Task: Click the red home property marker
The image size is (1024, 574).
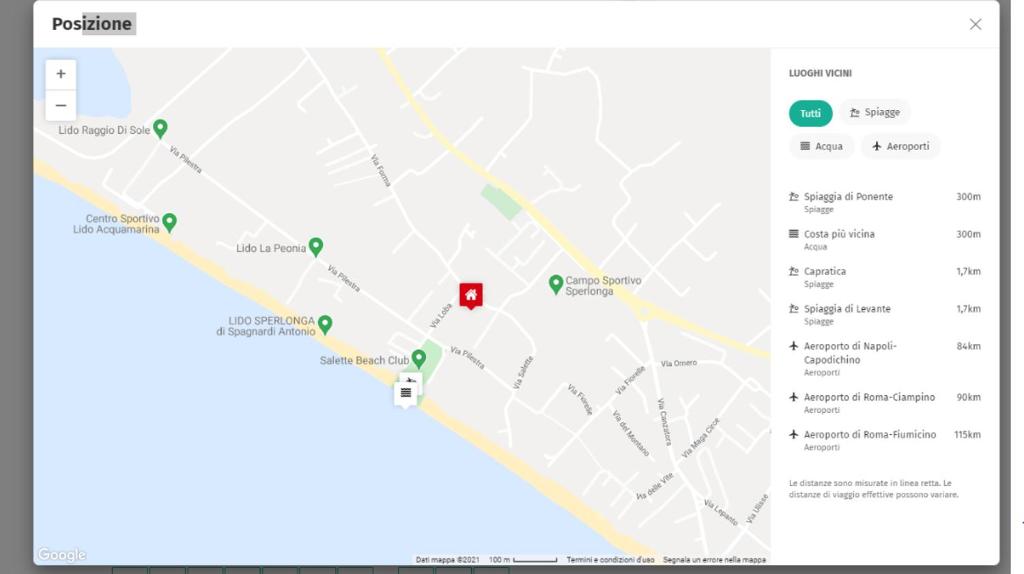Action: pos(471,294)
